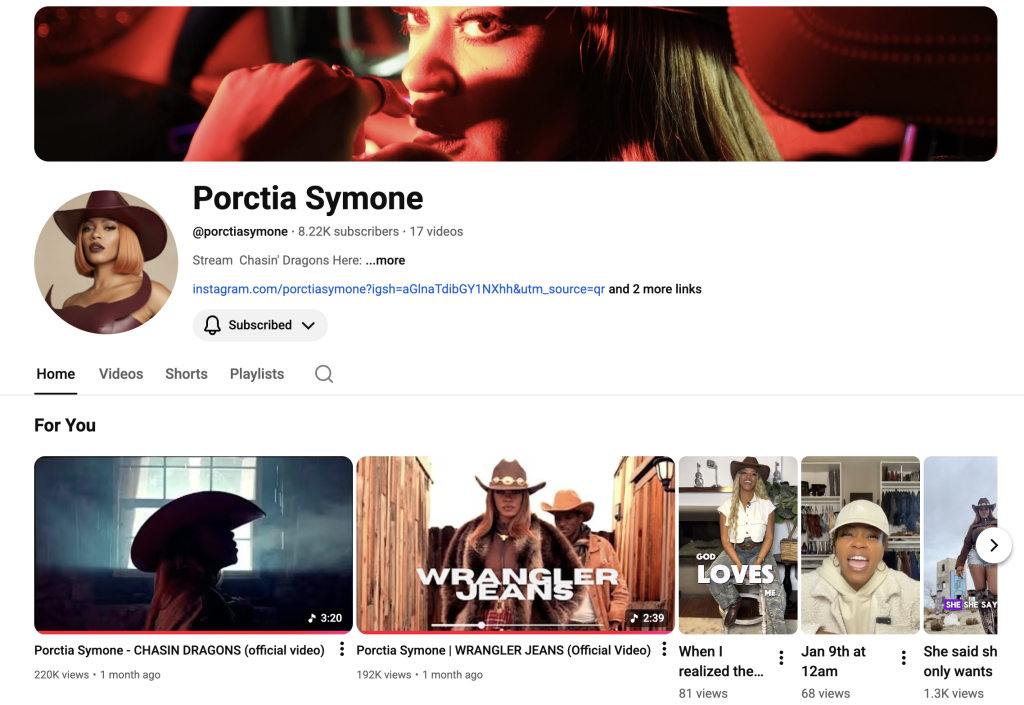The height and width of the screenshot is (705, 1024).
Task: Open the Shorts tab
Action: (186, 373)
